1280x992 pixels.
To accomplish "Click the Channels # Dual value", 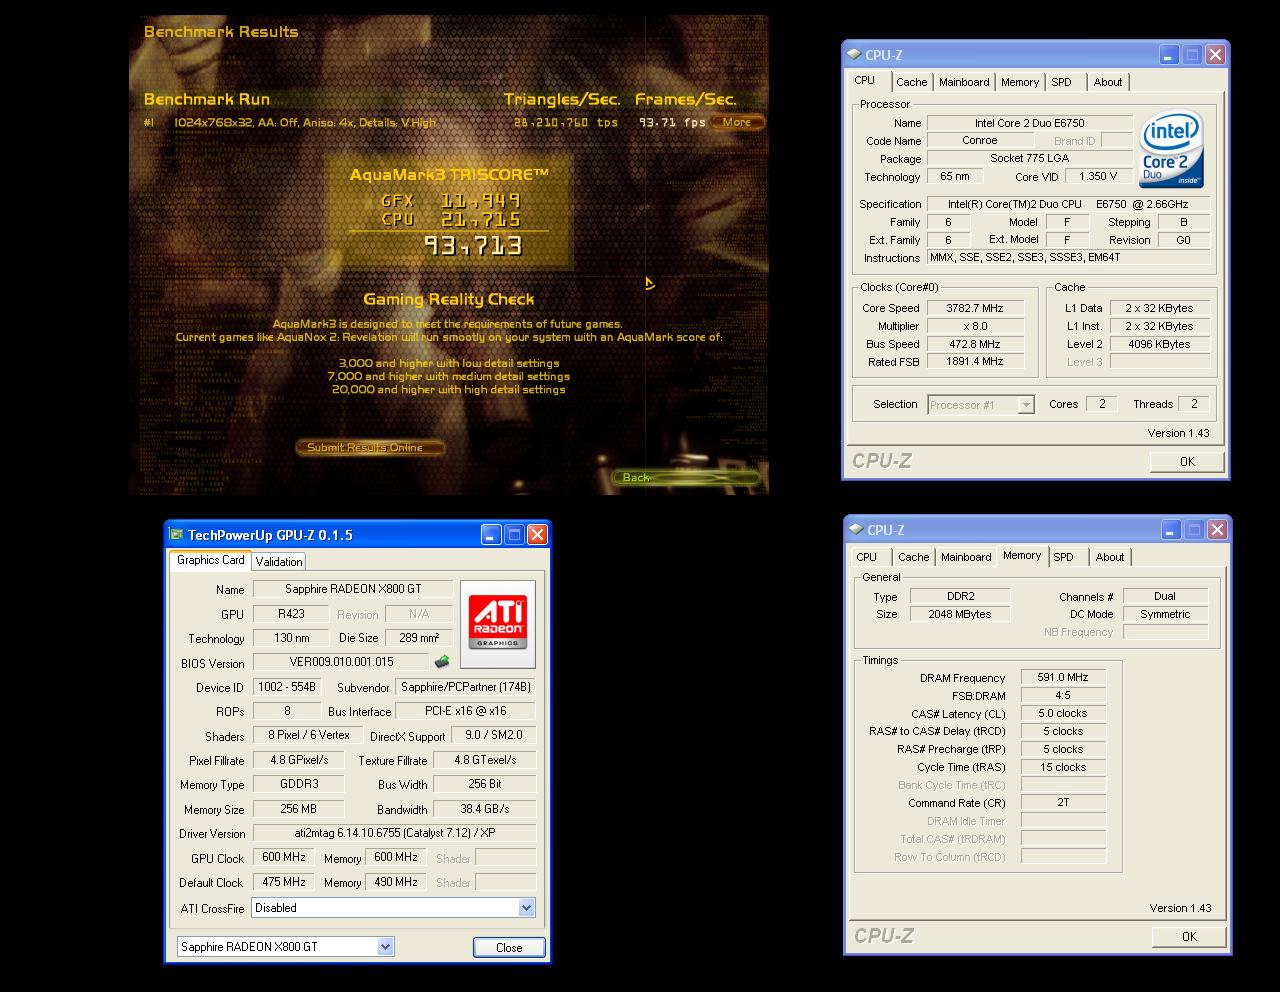I will tap(1165, 596).
